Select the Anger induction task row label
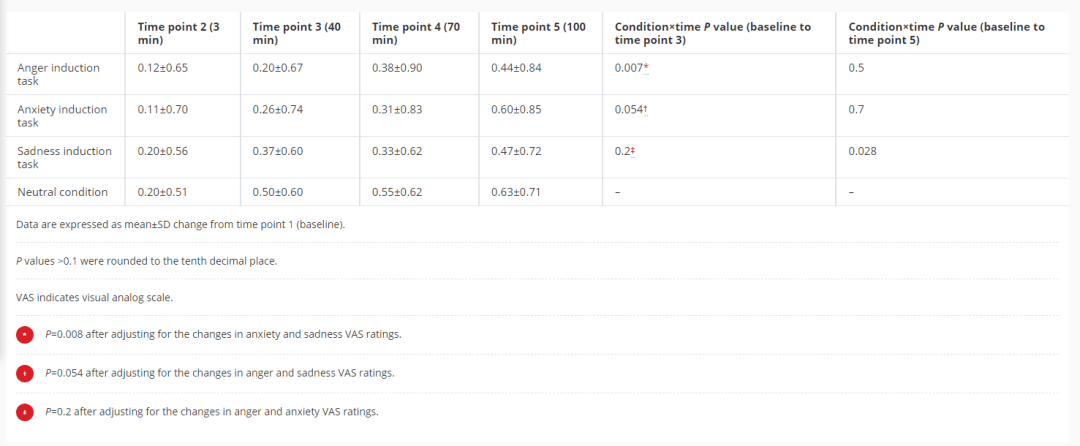This screenshot has width=1080, height=446. [x=59, y=74]
